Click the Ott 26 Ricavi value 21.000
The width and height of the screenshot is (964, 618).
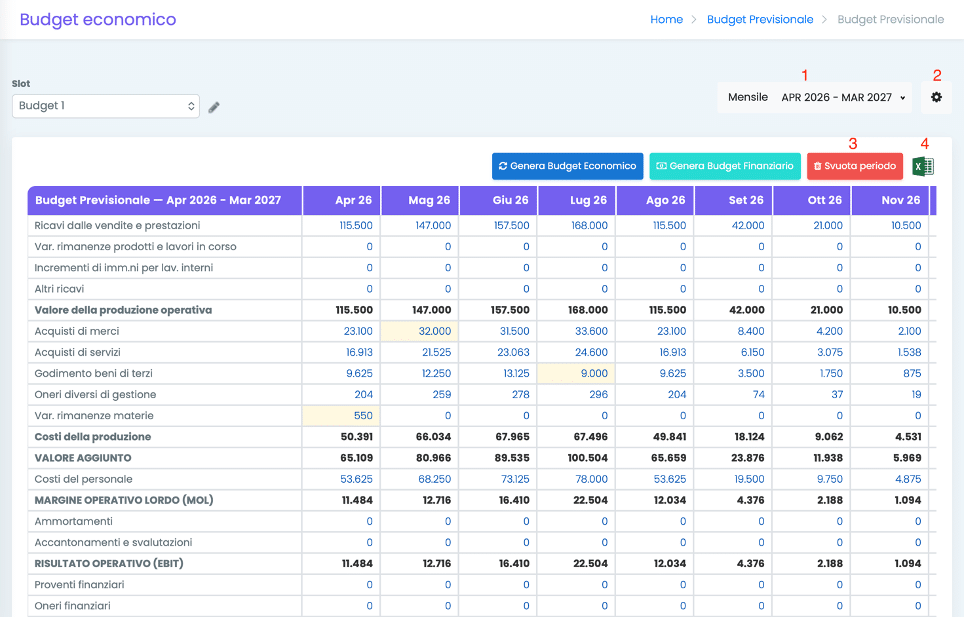click(827, 226)
